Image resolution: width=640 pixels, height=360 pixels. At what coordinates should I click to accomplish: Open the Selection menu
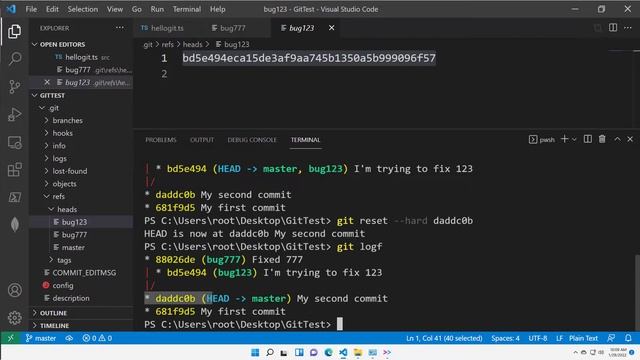82,9
